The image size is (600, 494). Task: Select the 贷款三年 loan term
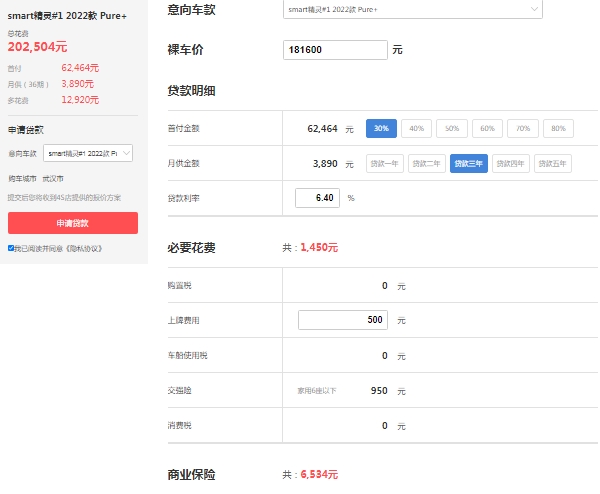click(468, 164)
